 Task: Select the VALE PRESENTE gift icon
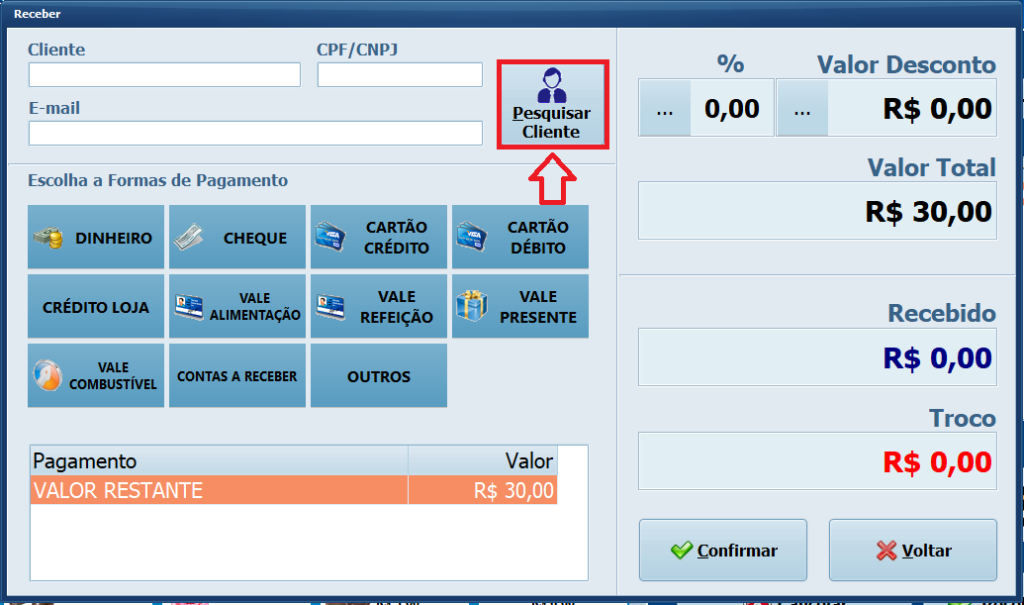pos(519,306)
